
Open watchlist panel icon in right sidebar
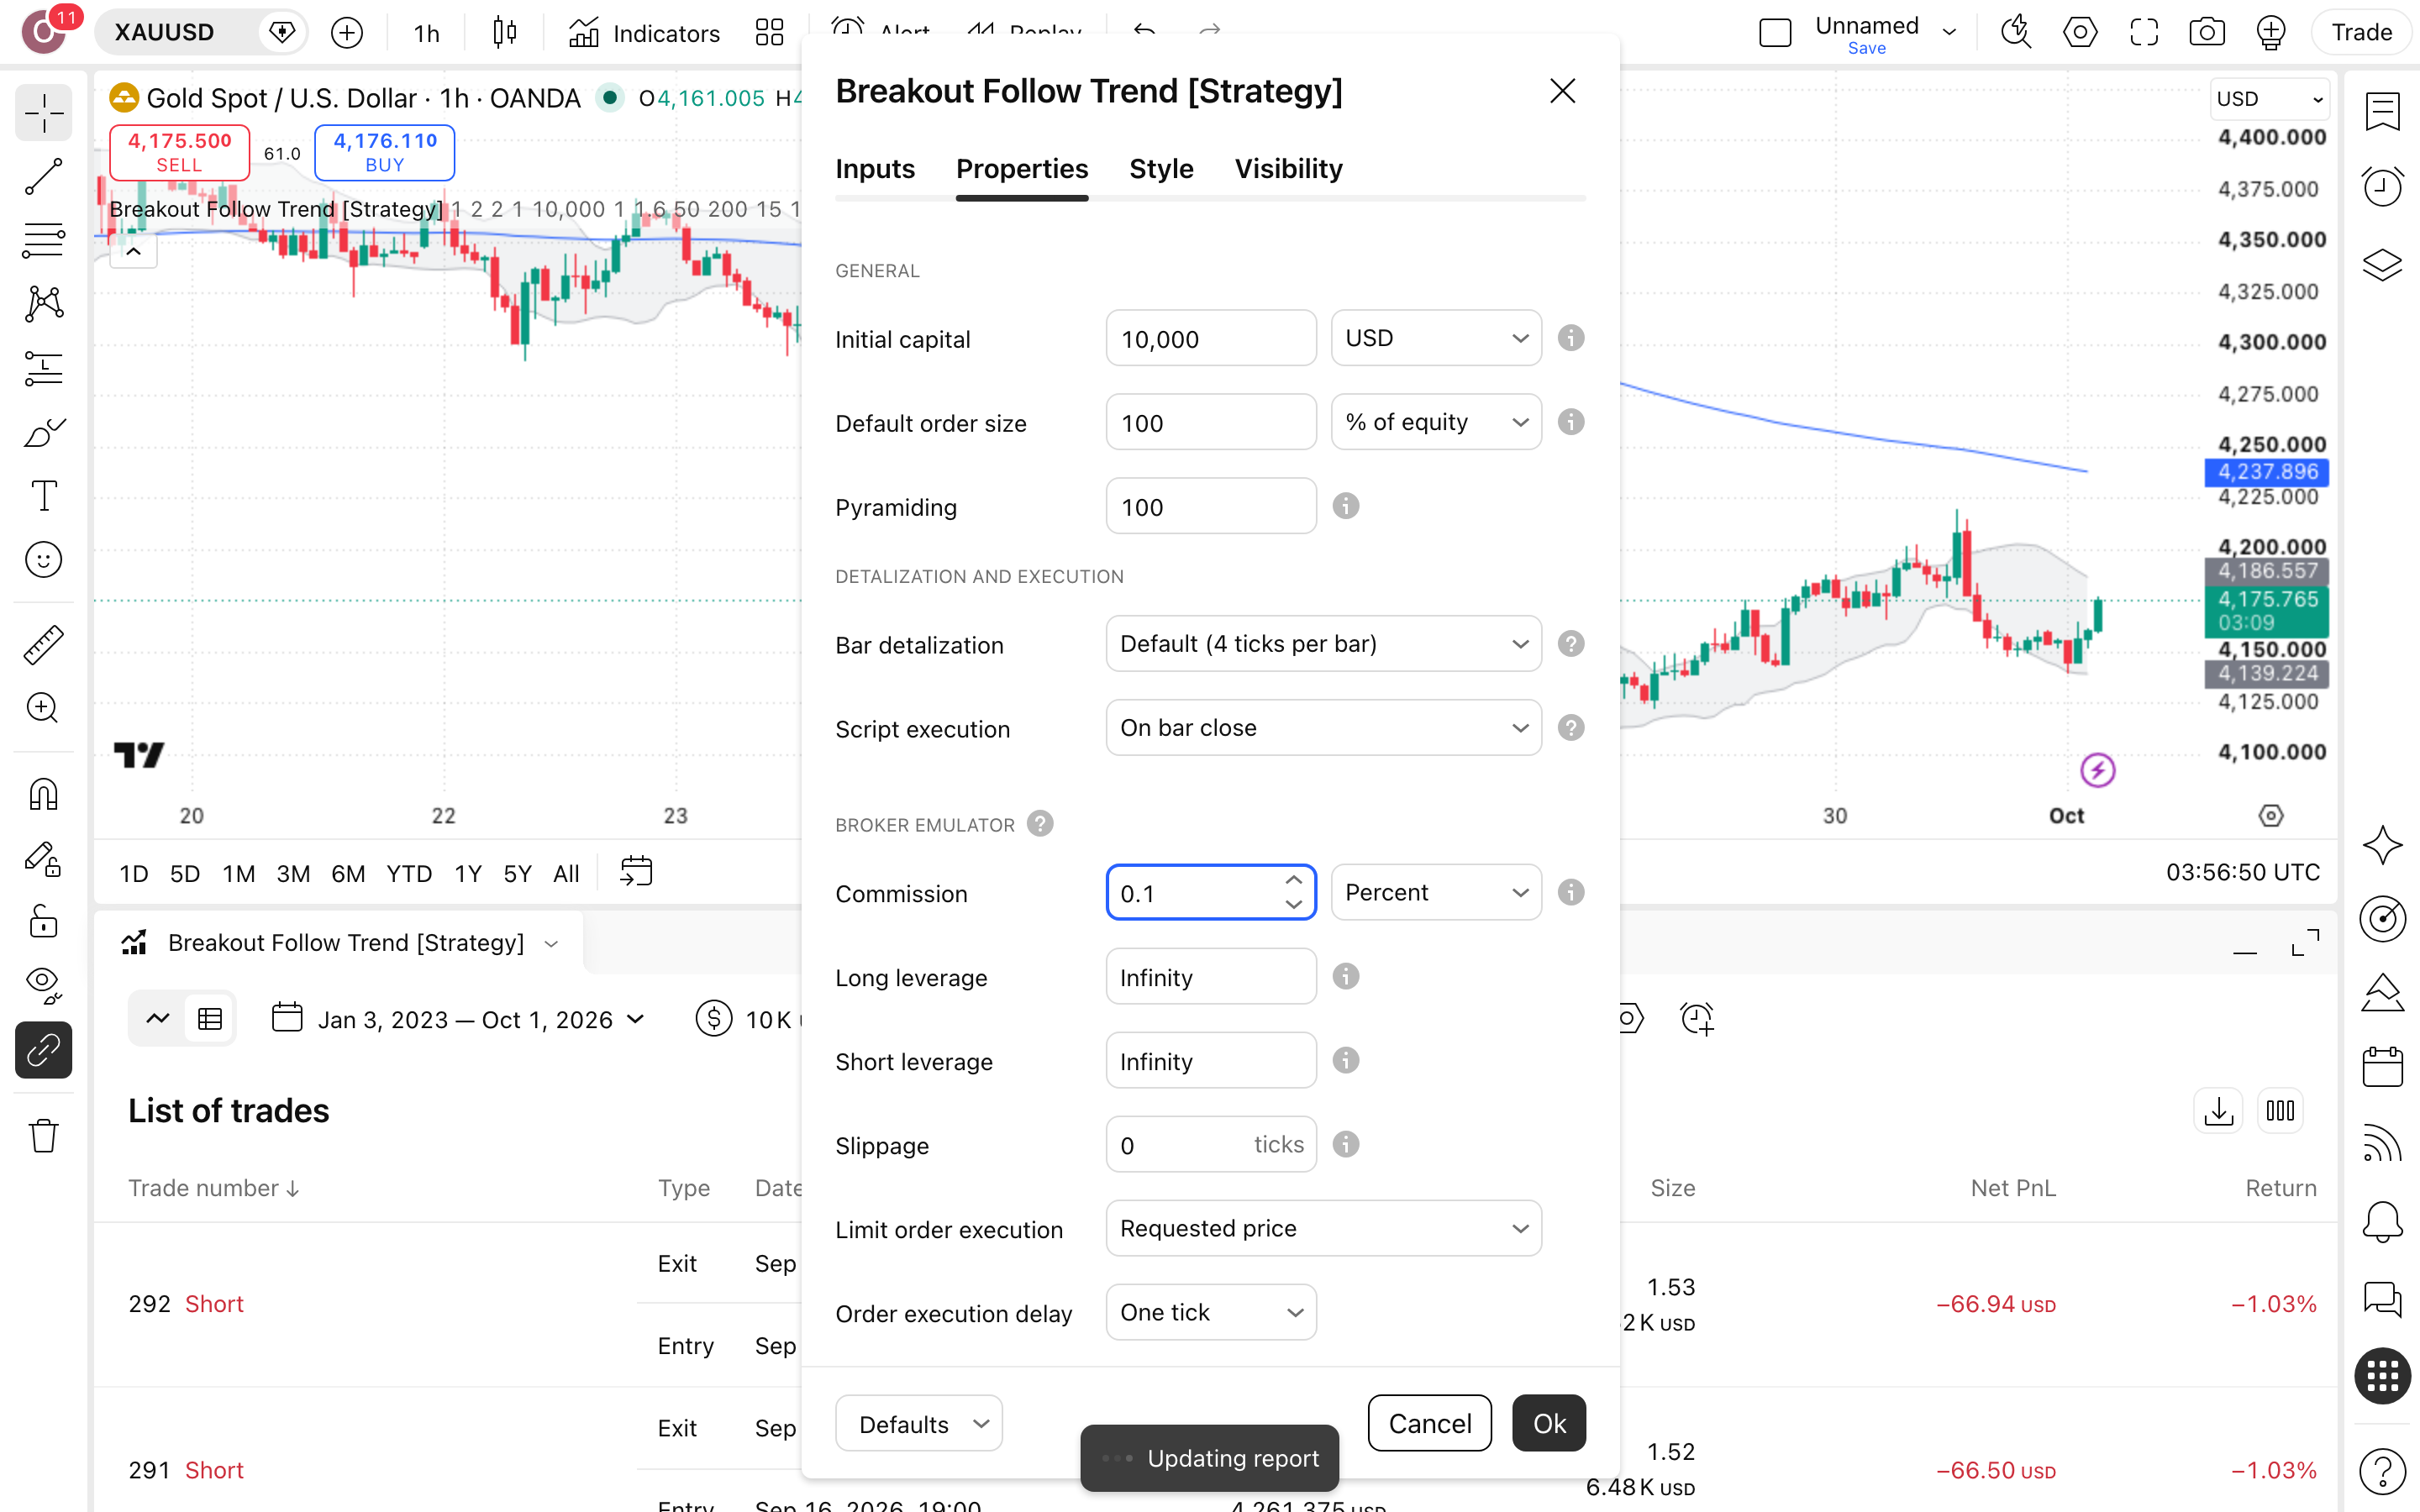pos(2383,112)
